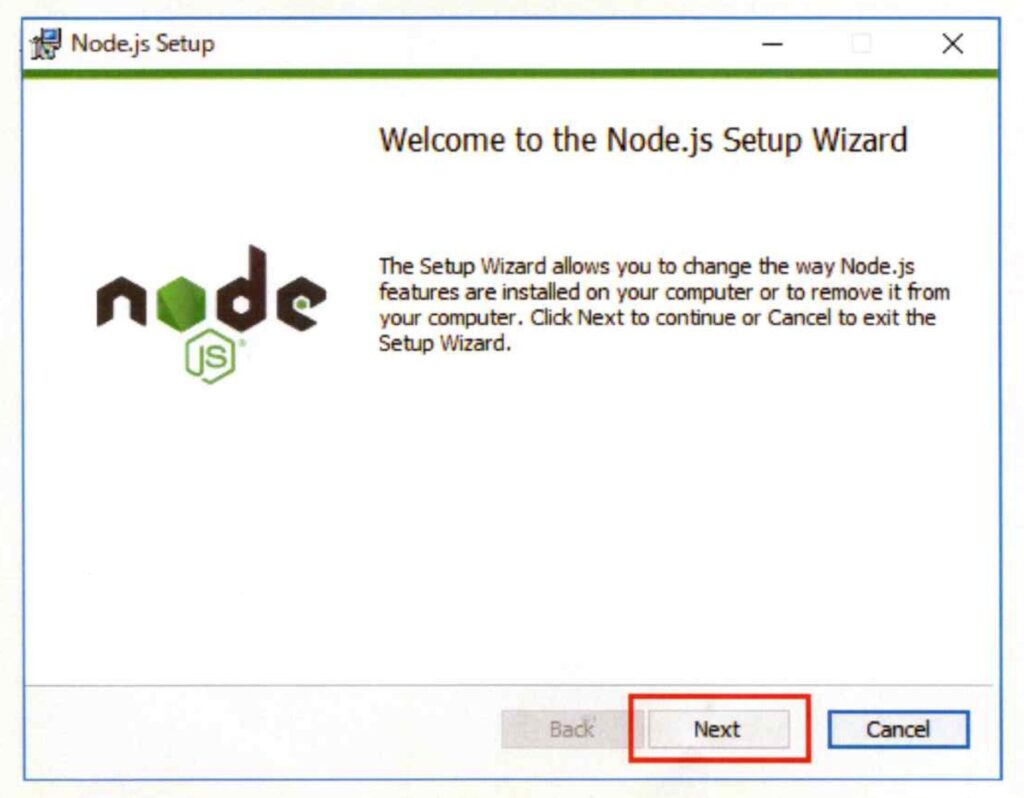Exit the installer using the Cancel button
Image resolution: width=1024 pixels, height=798 pixels.
[899, 729]
